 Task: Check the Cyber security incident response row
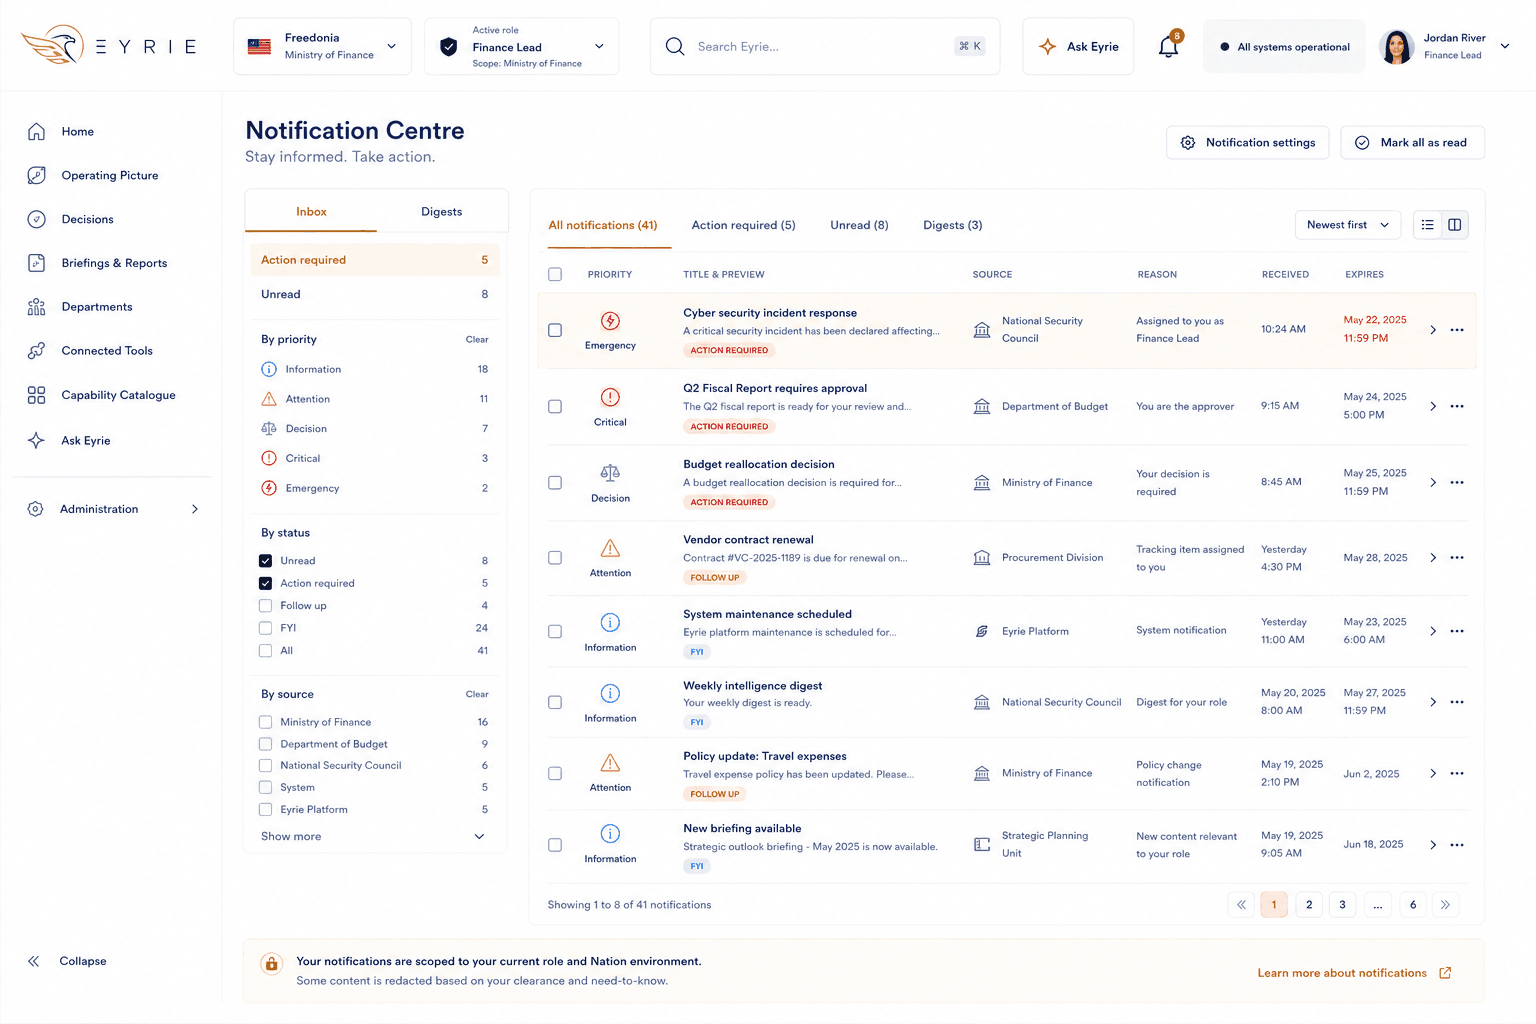555,330
